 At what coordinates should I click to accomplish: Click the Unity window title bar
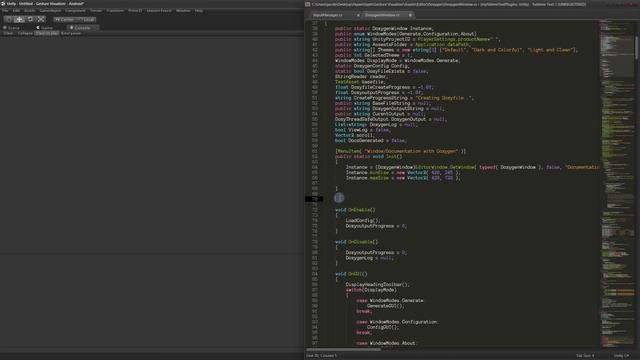pyautogui.click(x=152, y=4)
